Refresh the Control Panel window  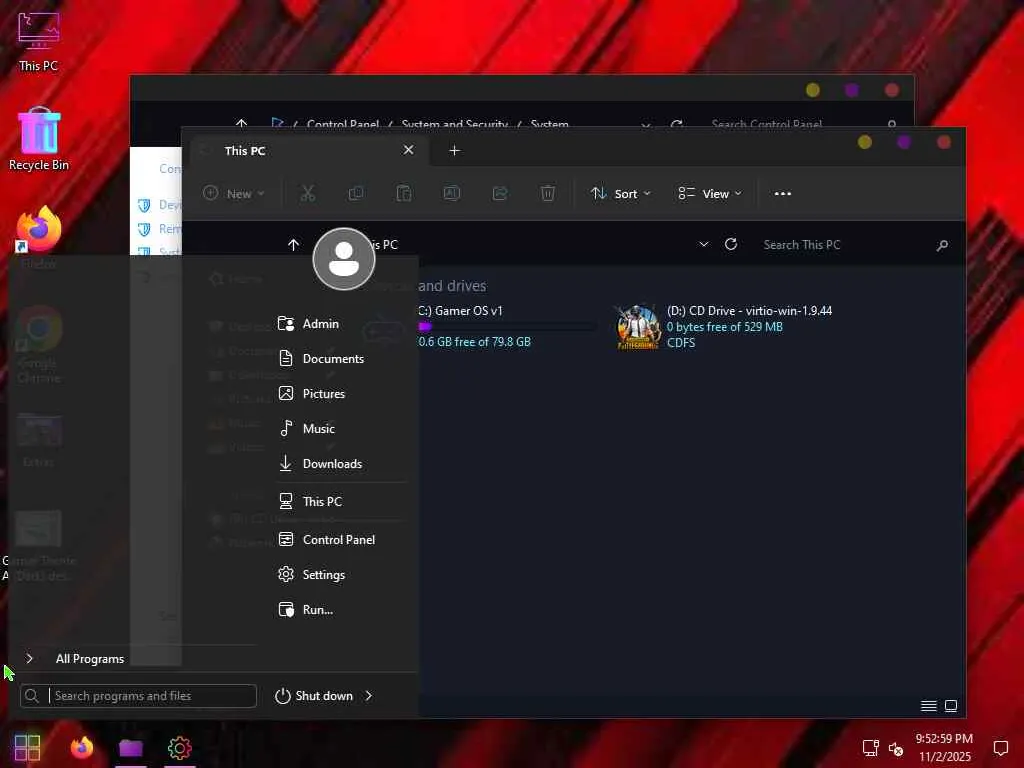677,123
